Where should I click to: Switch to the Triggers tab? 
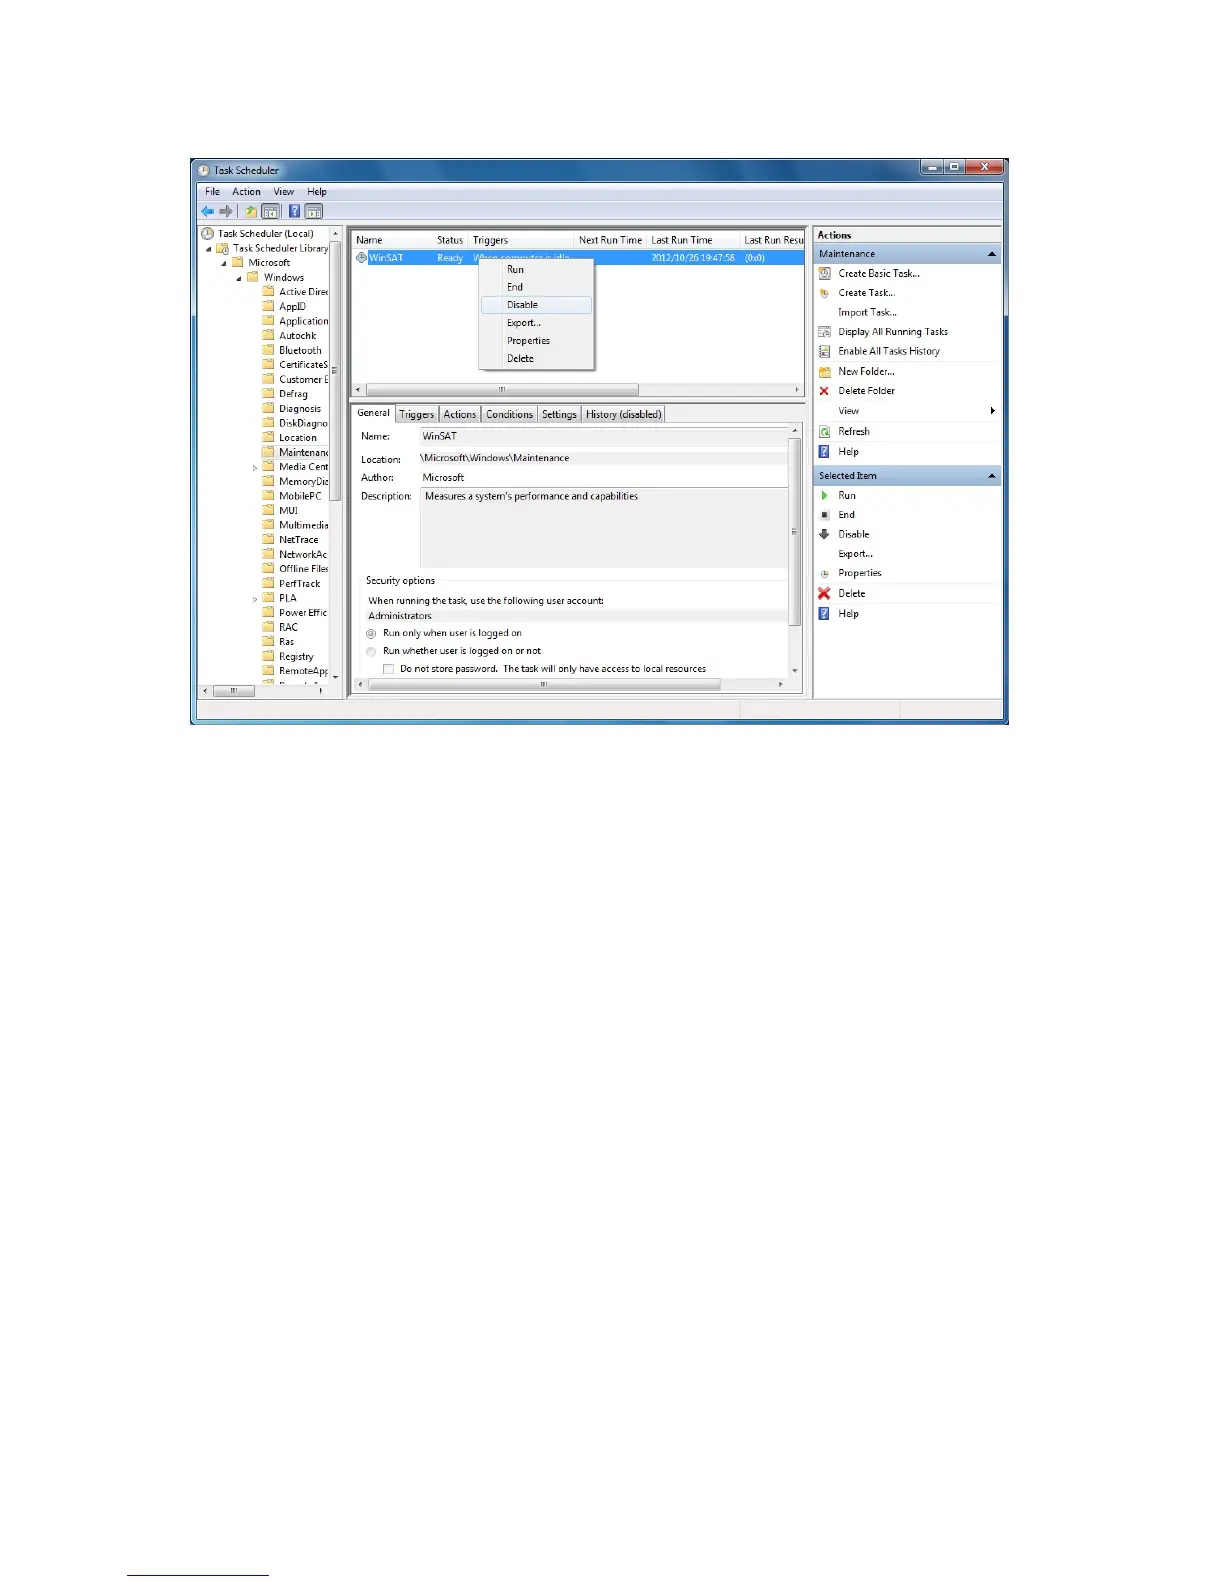point(416,414)
